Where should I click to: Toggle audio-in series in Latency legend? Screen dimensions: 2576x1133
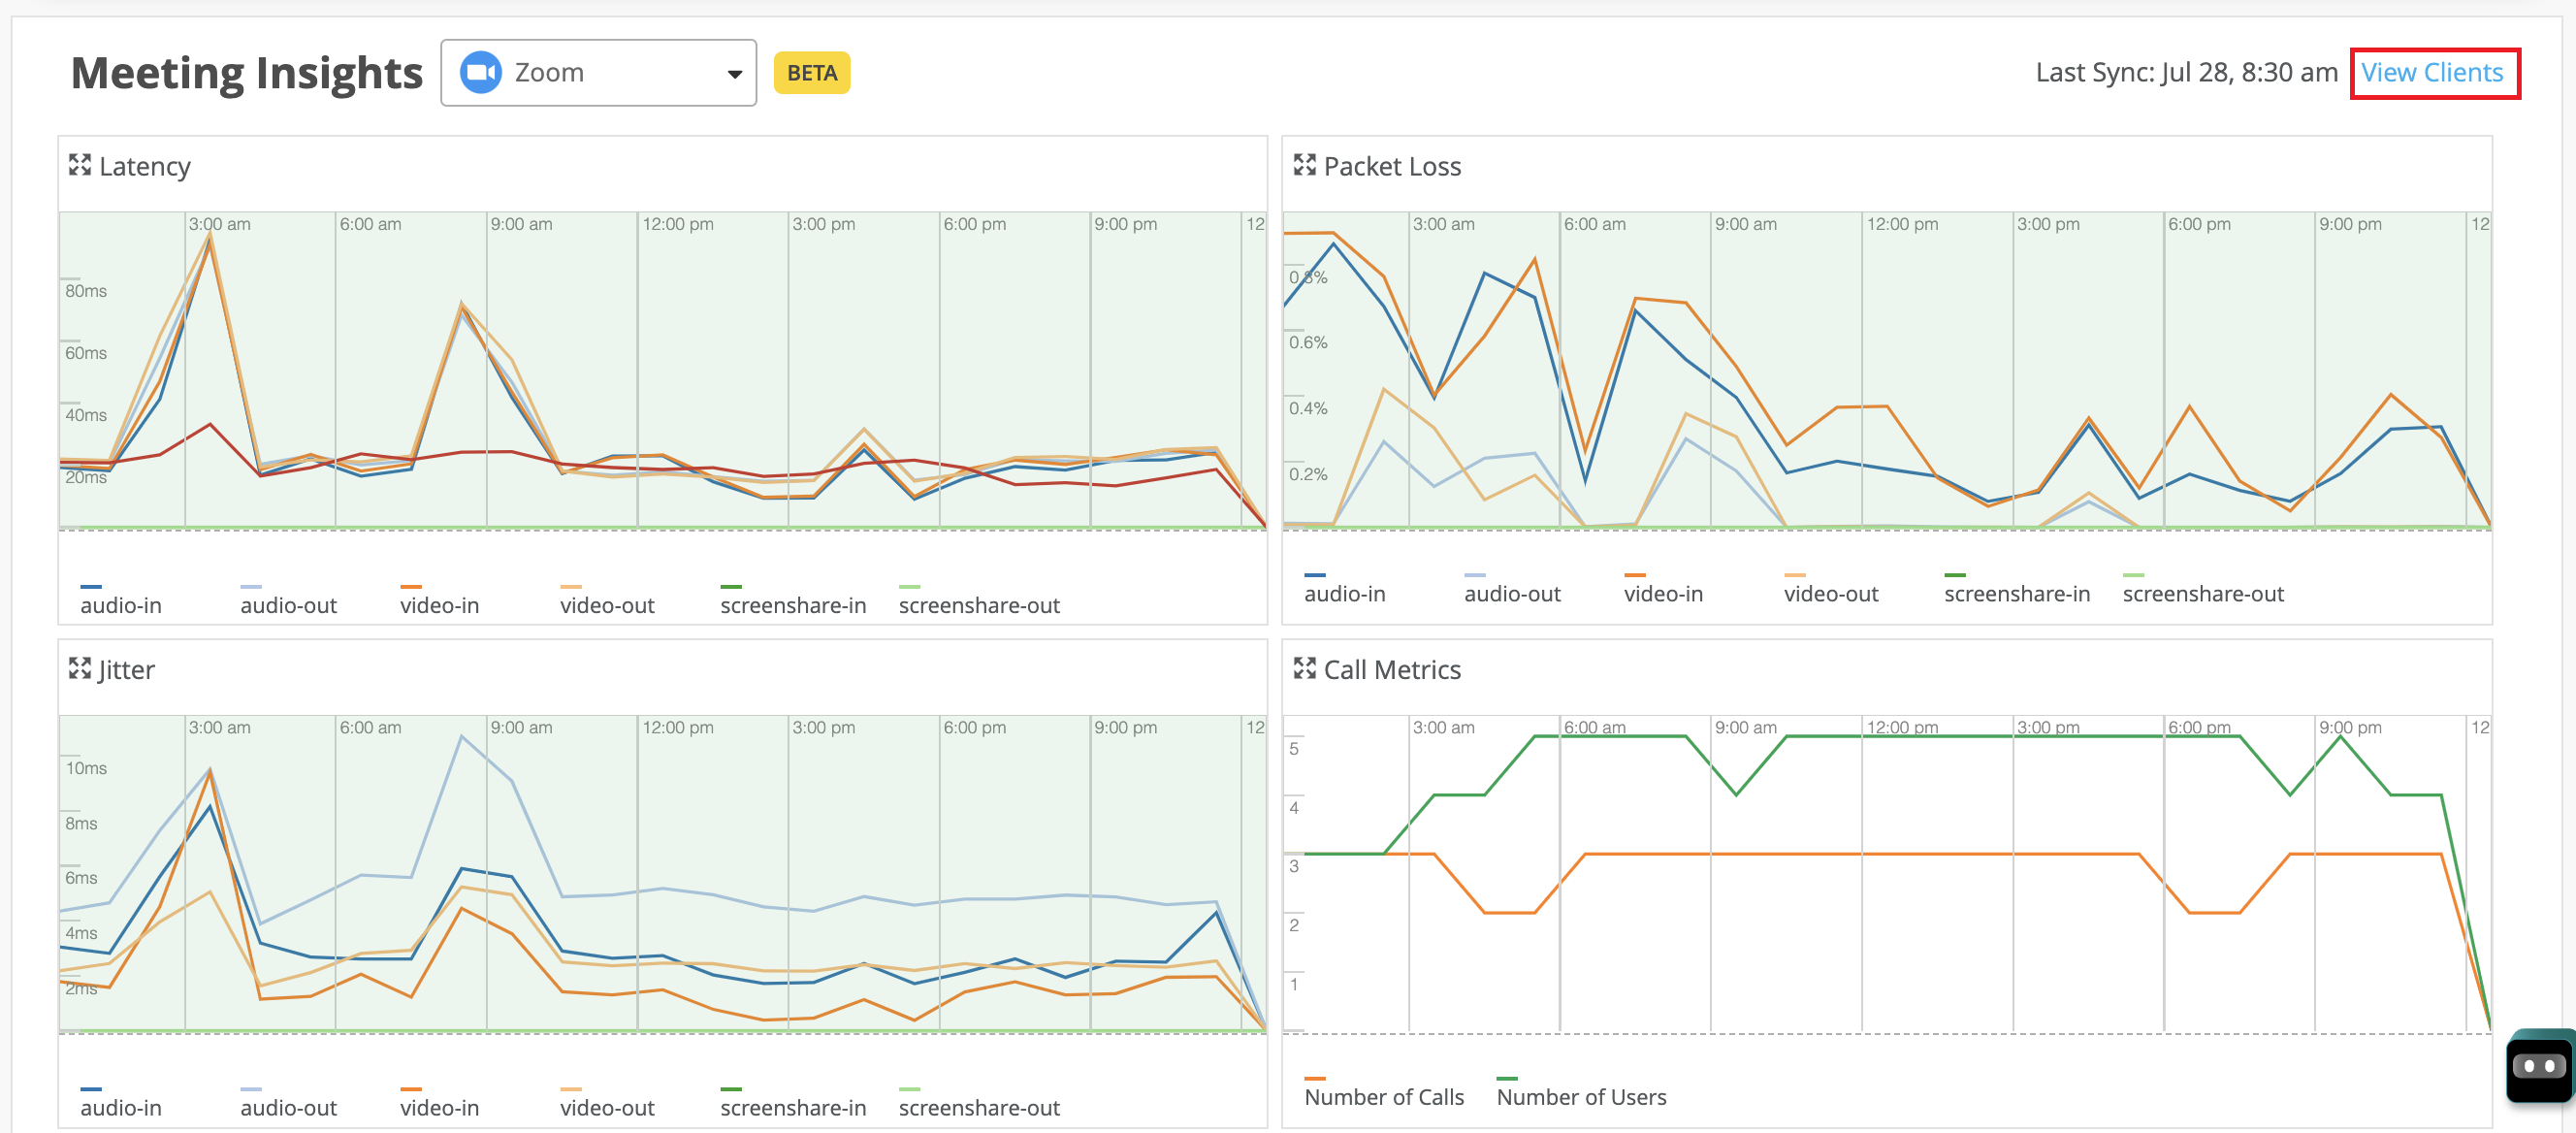120,605
